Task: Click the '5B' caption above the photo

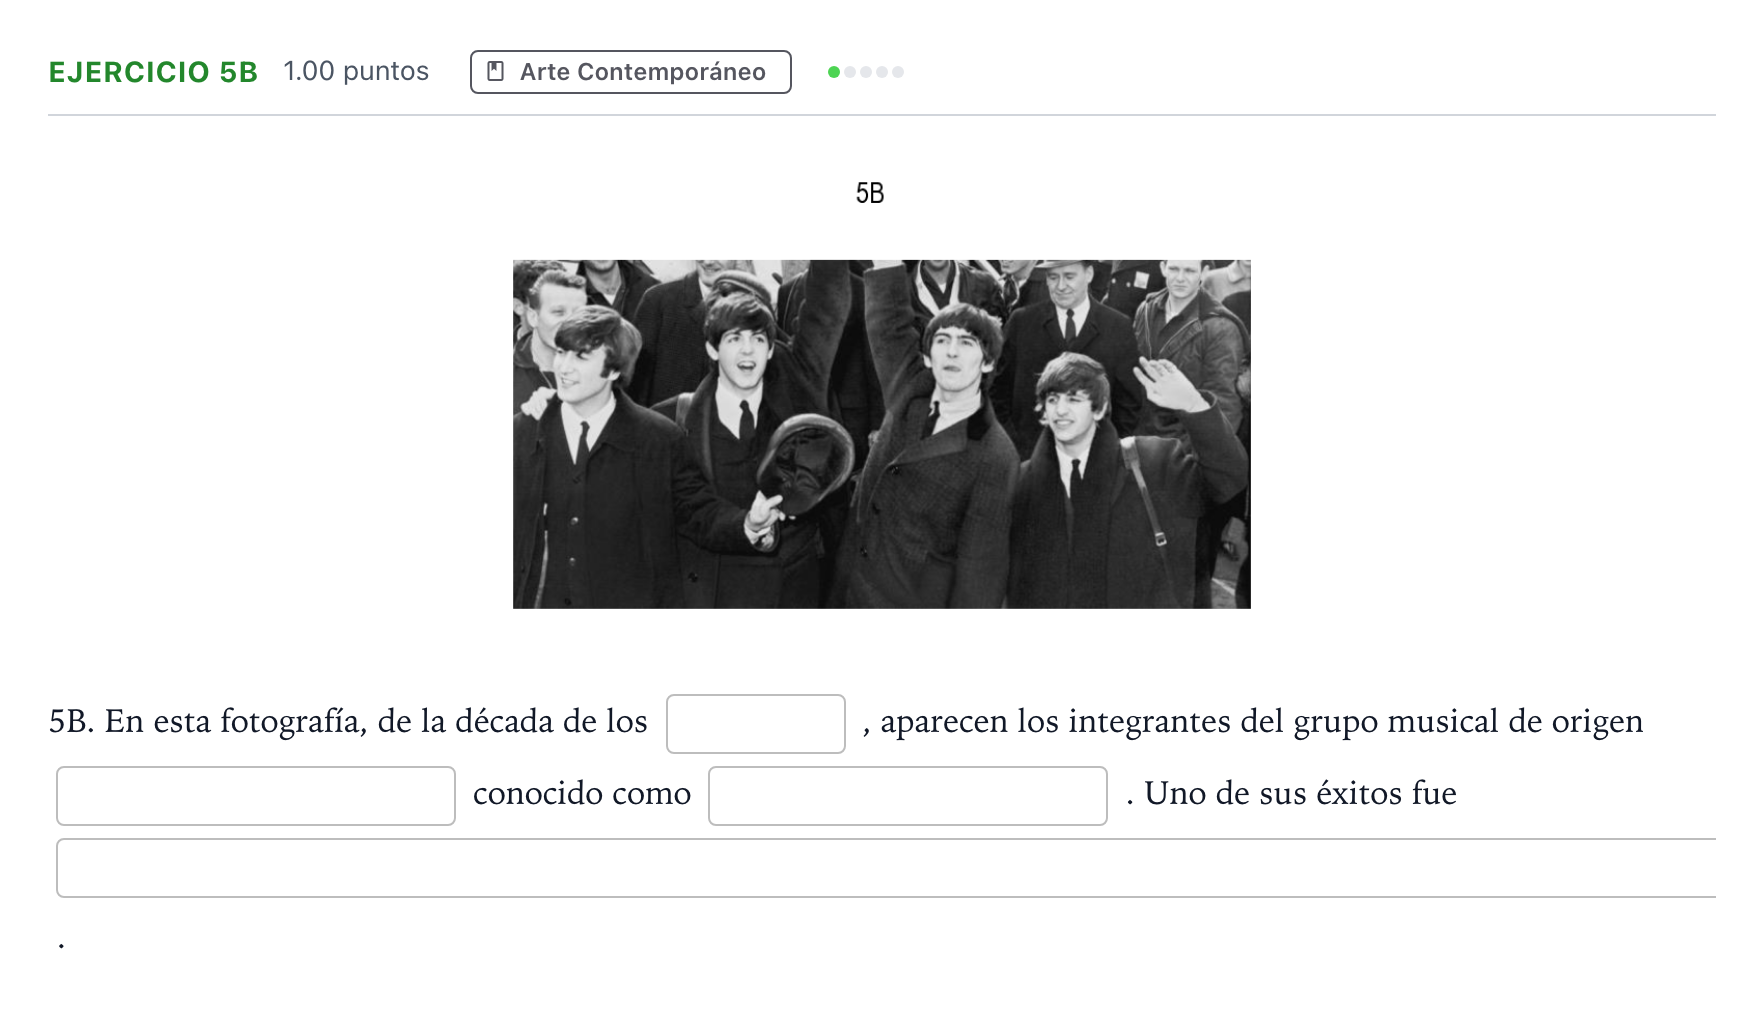Action: 870,193
